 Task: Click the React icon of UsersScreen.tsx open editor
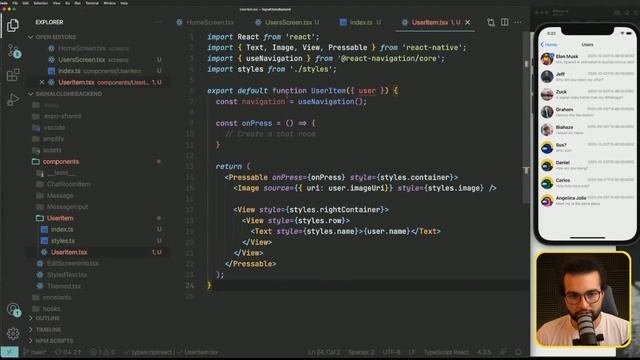(51, 60)
